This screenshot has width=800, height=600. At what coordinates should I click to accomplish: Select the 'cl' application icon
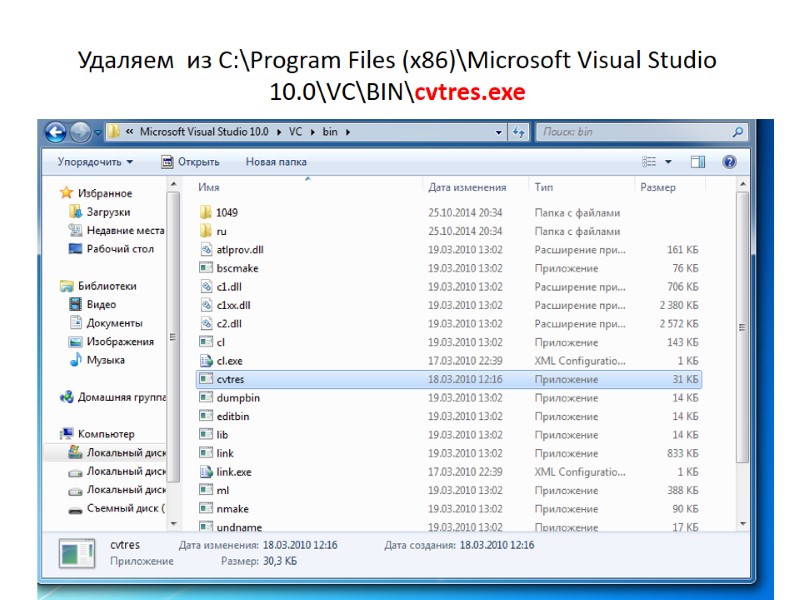pos(206,342)
